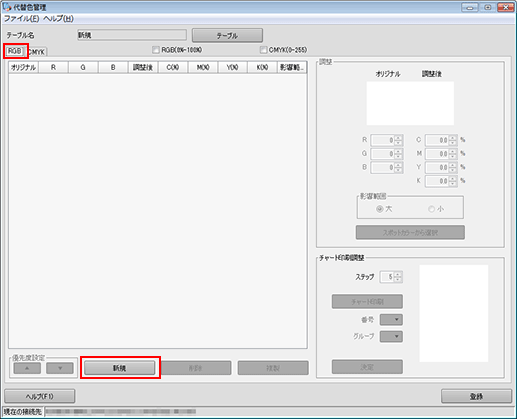Move priority down with the down arrow button

point(60,368)
